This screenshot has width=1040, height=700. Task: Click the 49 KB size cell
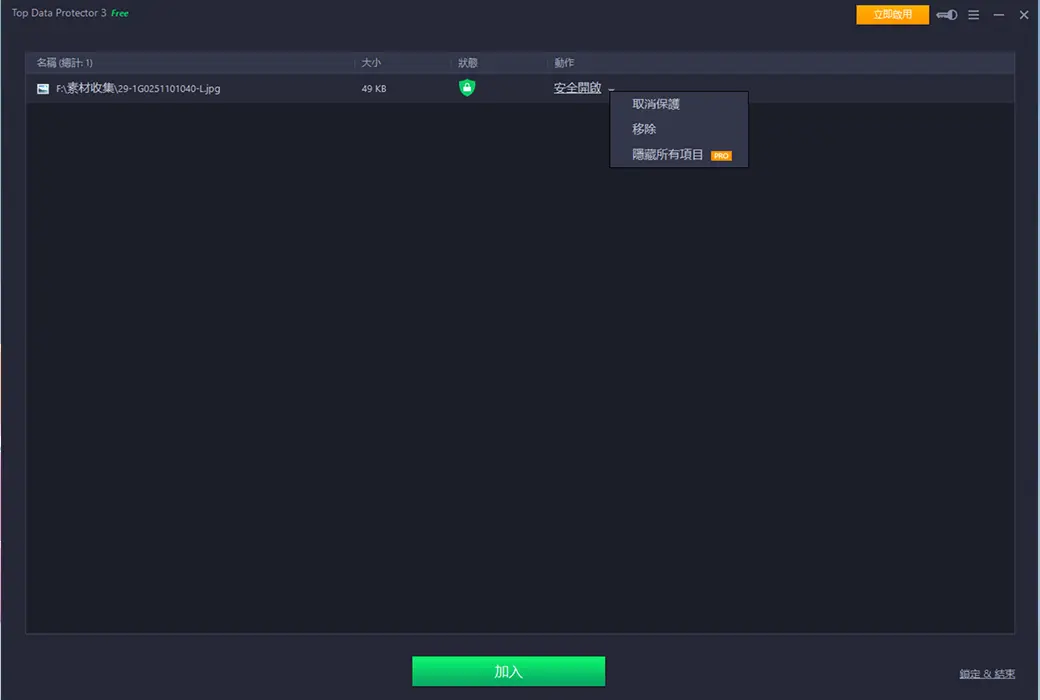point(373,88)
